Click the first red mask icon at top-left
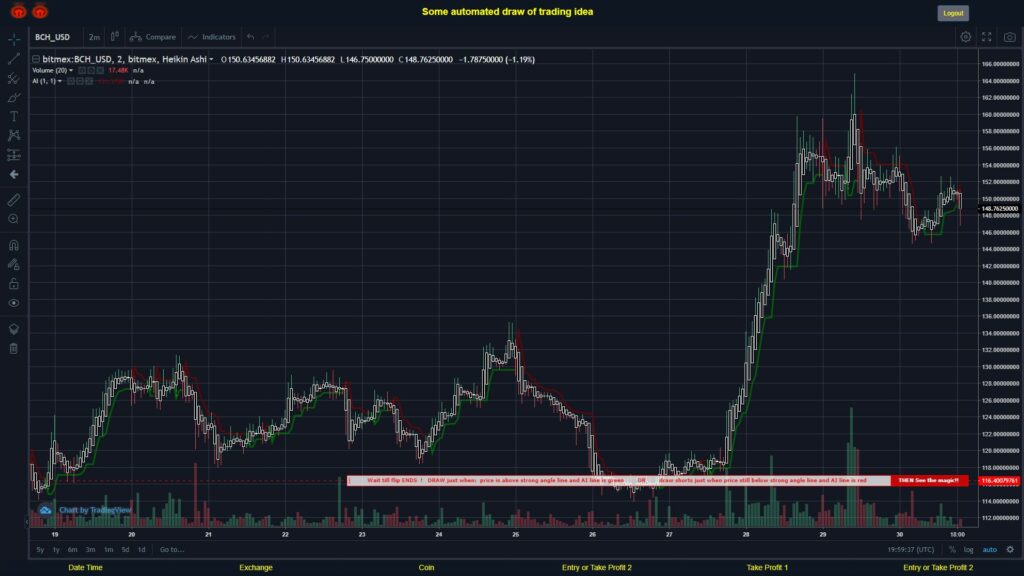 pyautogui.click(x=18, y=11)
